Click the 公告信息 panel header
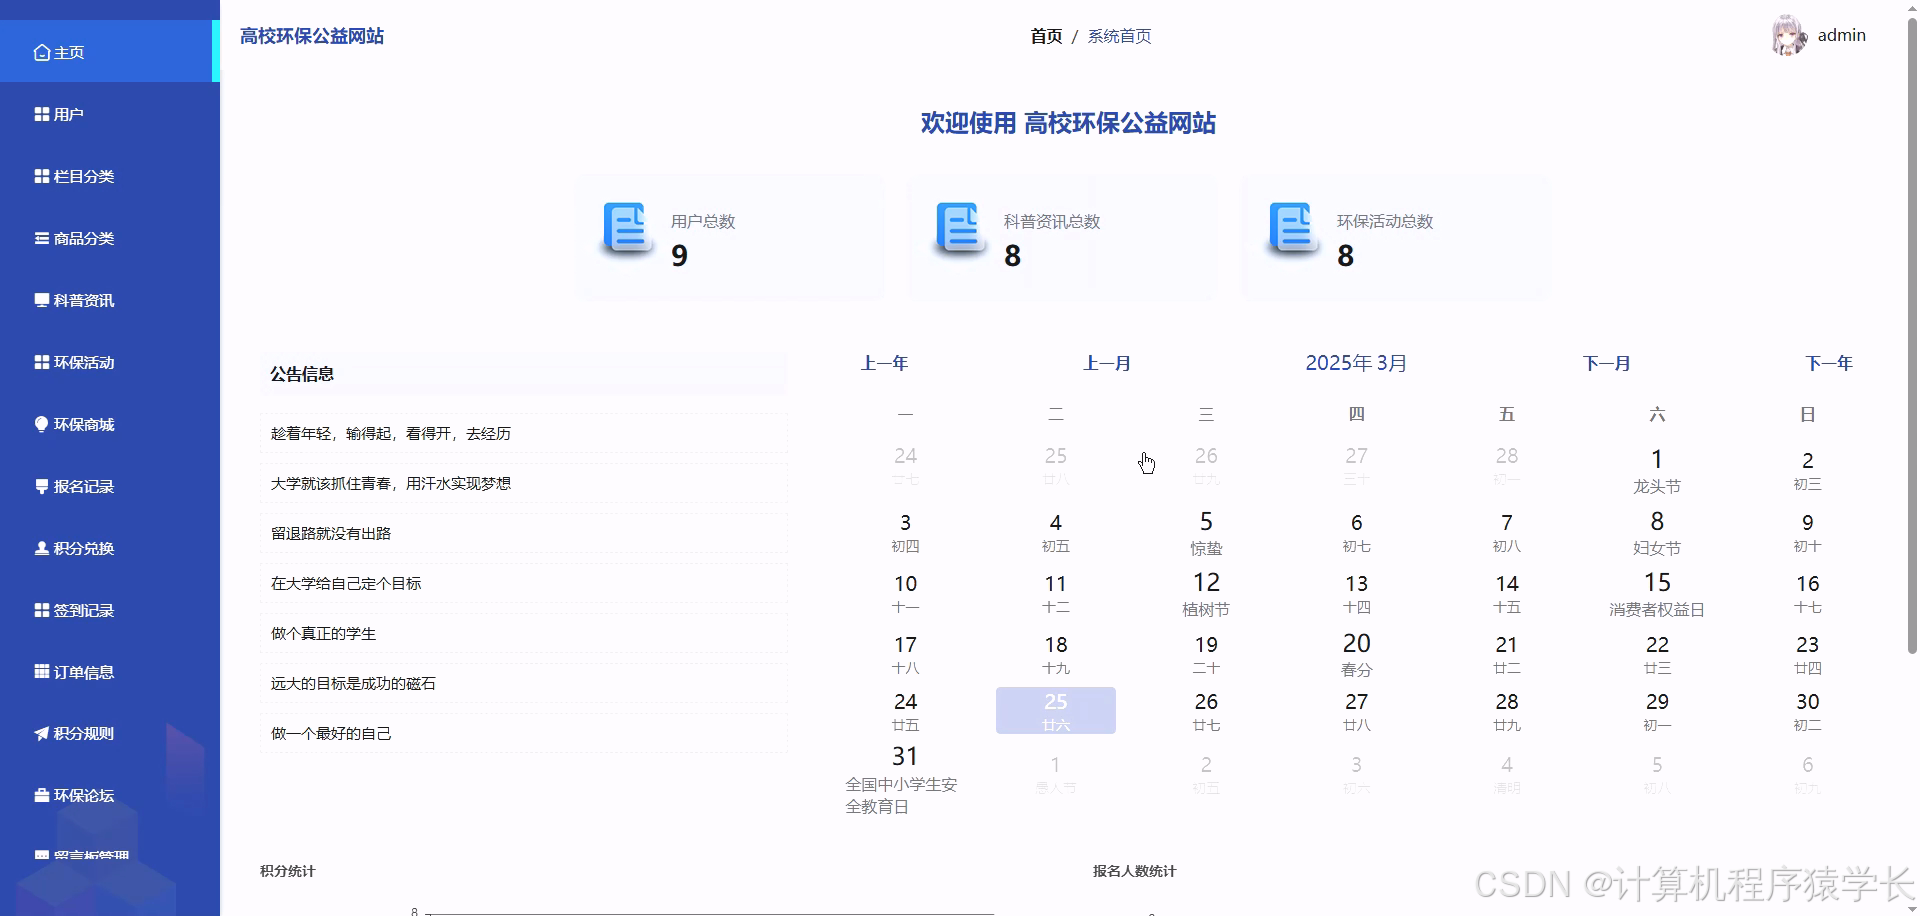The width and height of the screenshot is (1920, 916). pyautogui.click(x=524, y=374)
